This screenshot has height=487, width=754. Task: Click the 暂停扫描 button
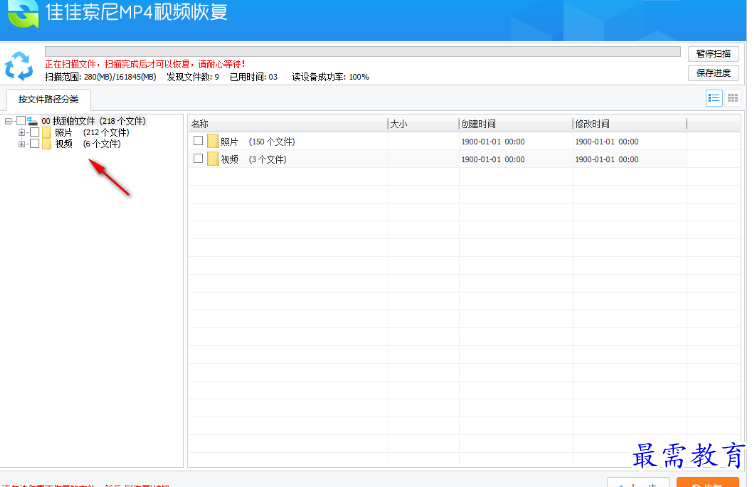coord(714,54)
